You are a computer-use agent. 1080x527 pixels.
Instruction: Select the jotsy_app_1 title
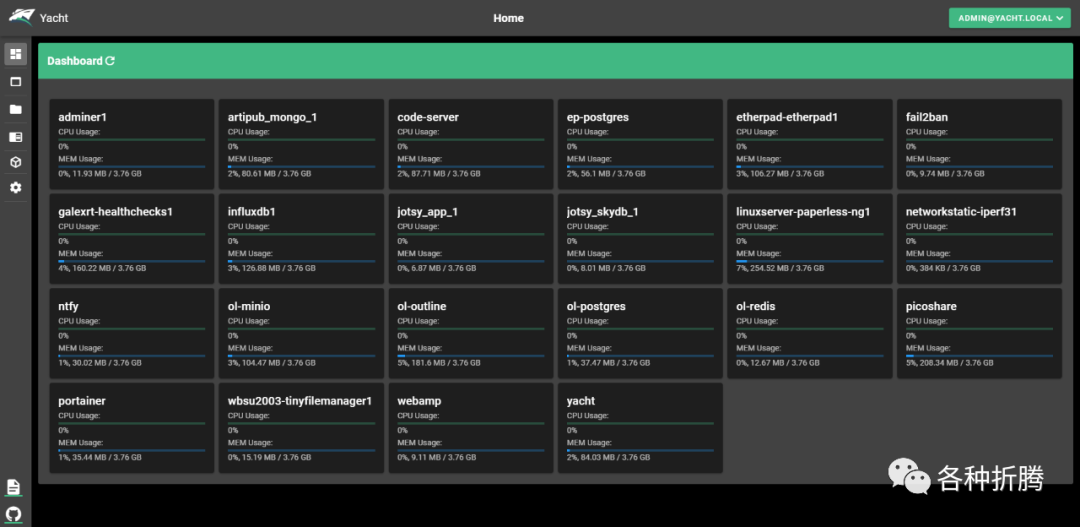pos(428,212)
